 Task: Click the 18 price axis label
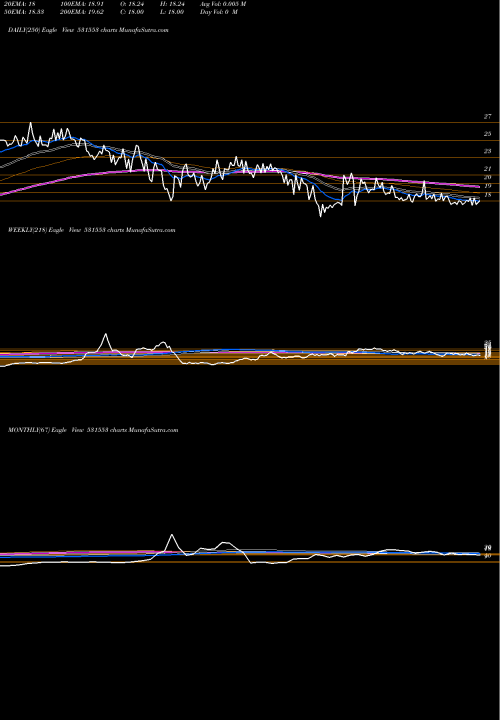point(487,195)
